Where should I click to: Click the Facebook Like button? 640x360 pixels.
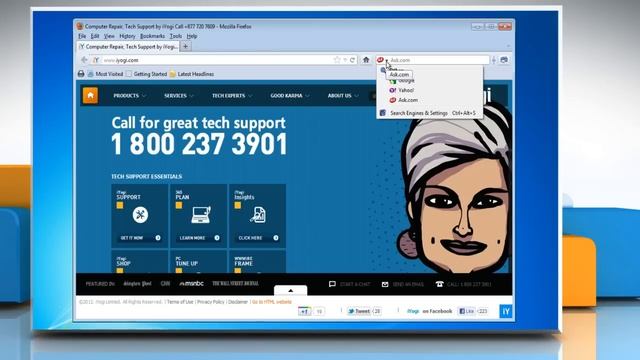click(467, 311)
